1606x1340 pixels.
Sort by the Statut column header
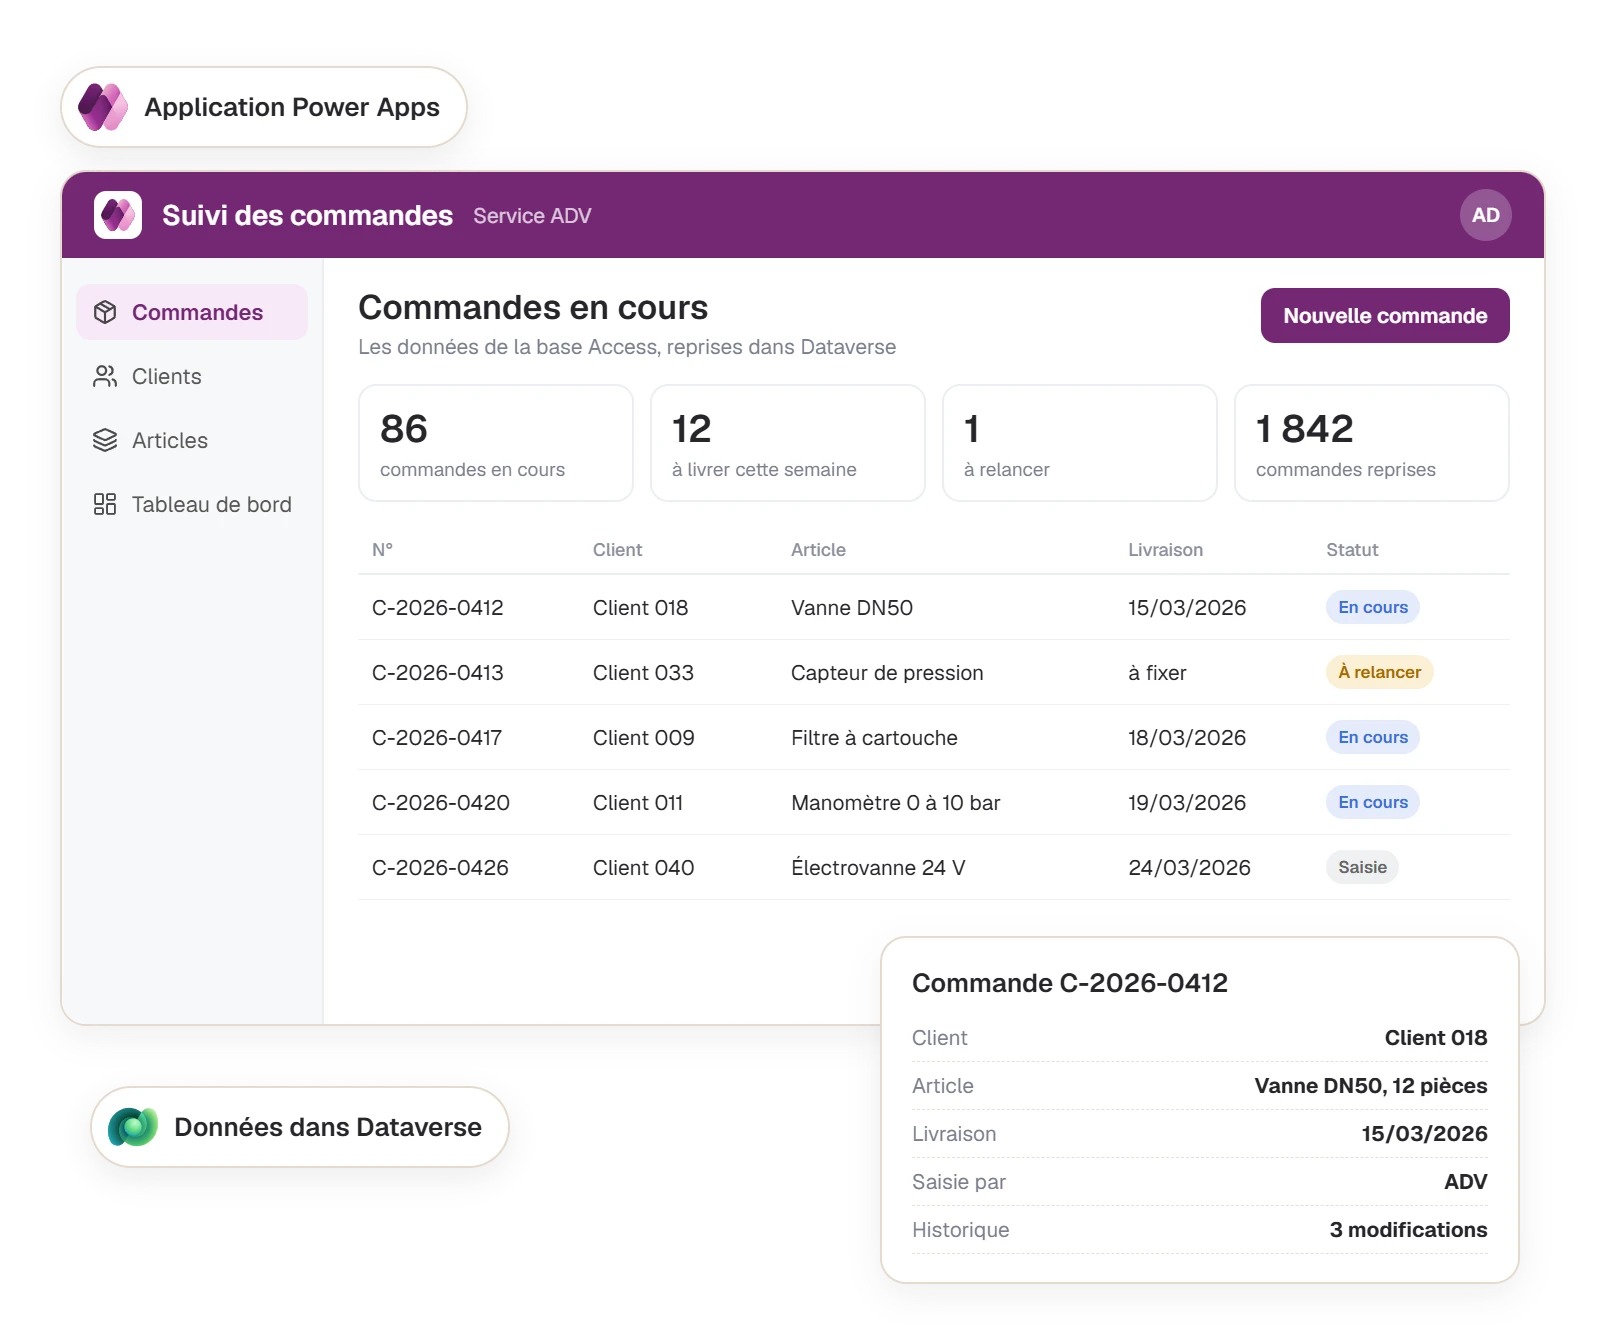point(1352,550)
